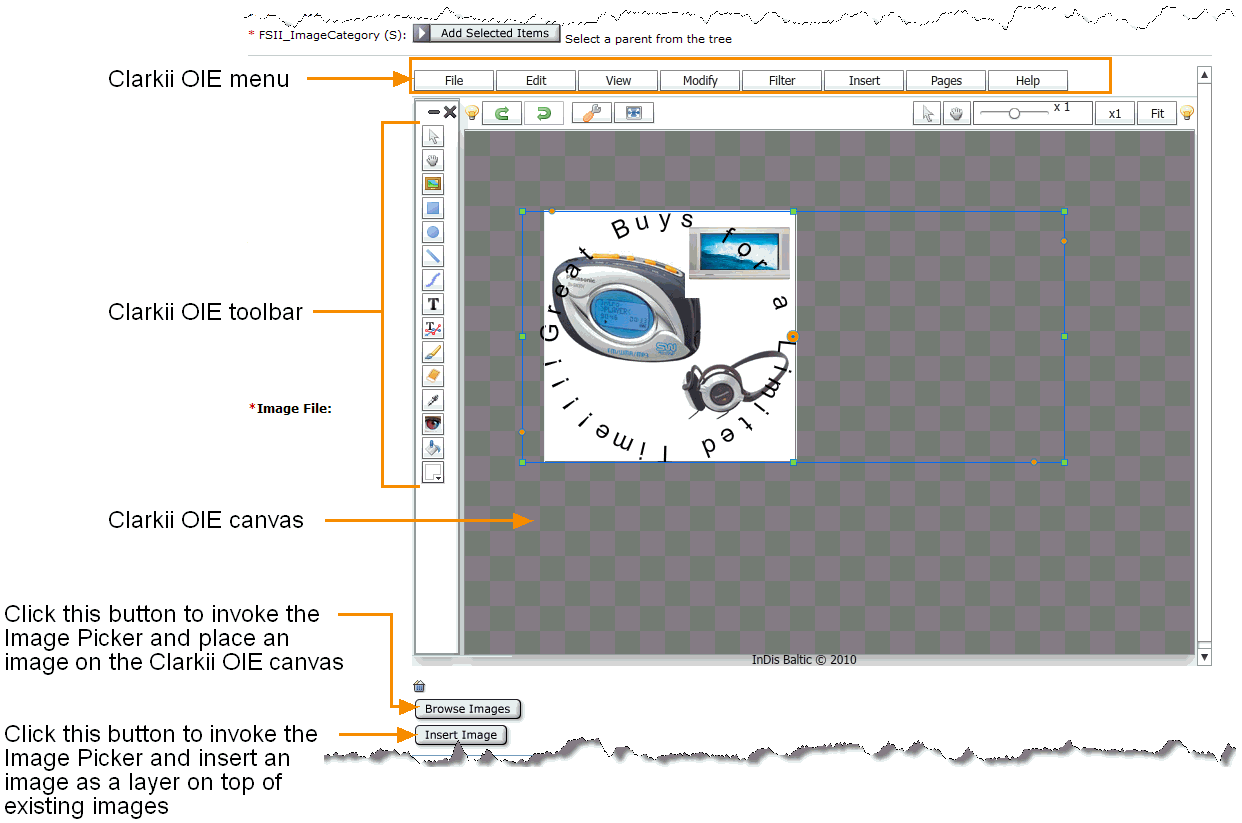Select the ellipse shape tool
The height and width of the screenshot is (823, 1242).
tap(433, 233)
